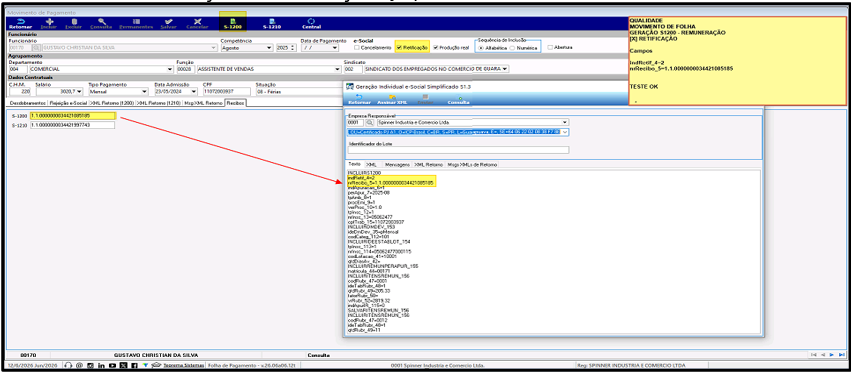Select the Recibos tab
Screen dimensions: 851x372
[236, 103]
